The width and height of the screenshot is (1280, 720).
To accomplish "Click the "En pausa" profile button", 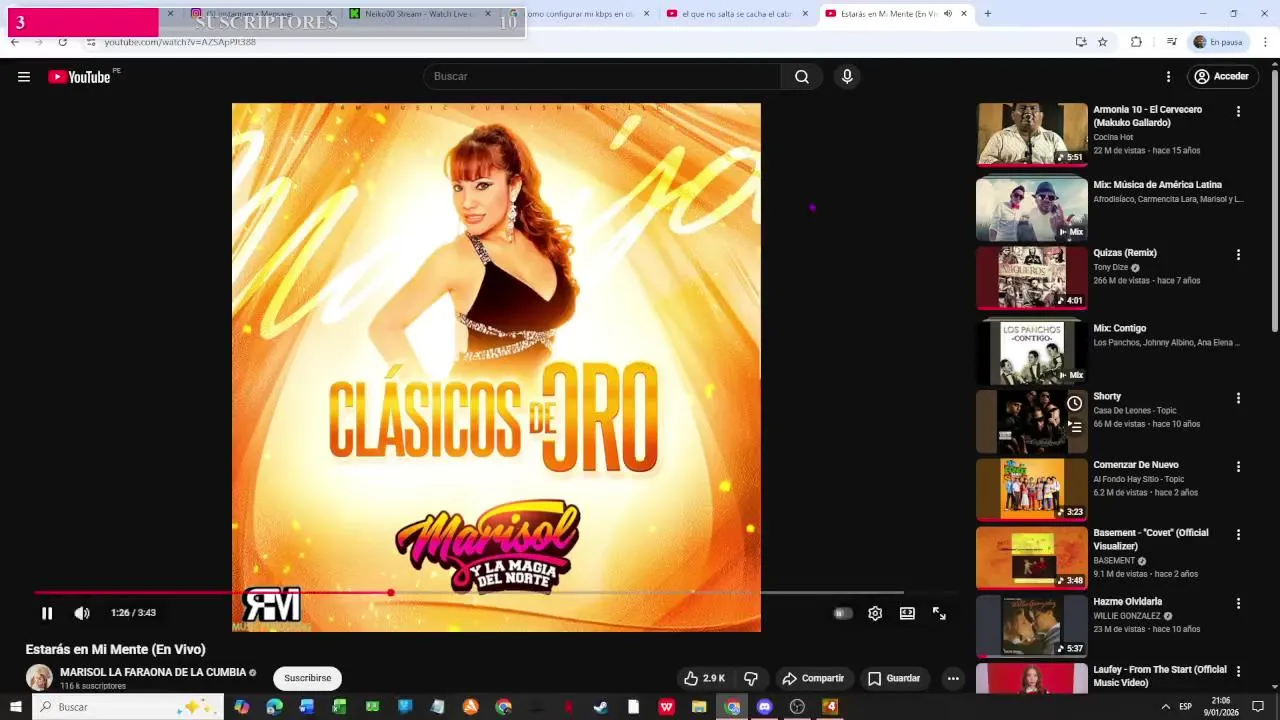I will tap(1217, 42).
